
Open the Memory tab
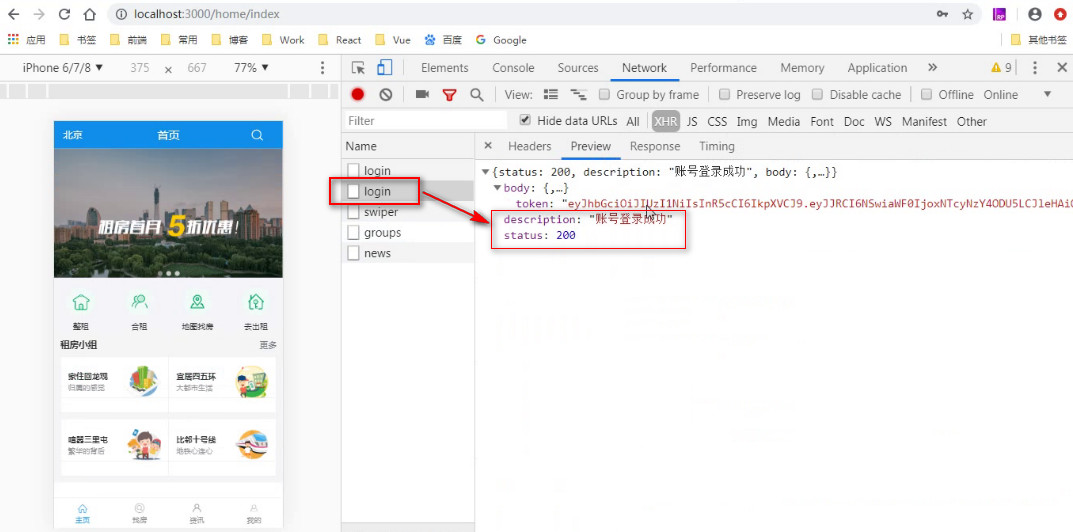(802, 68)
